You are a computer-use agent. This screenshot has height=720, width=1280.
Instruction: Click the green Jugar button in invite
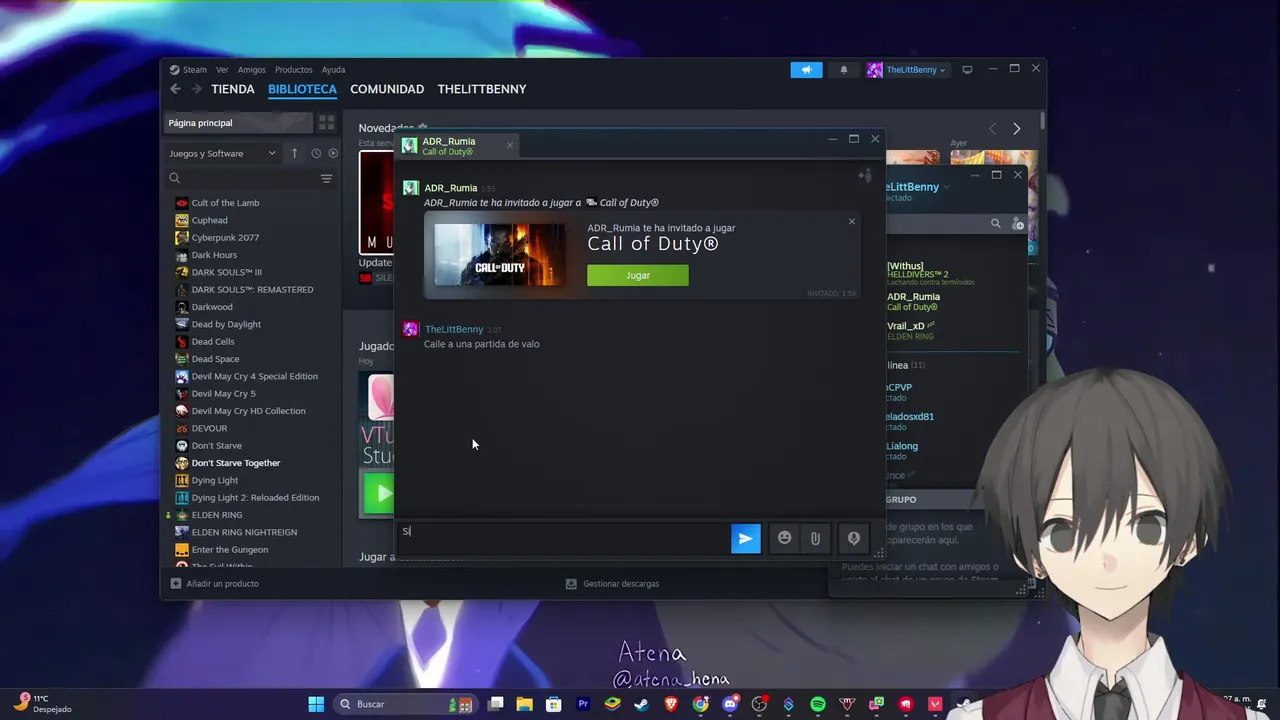coord(638,275)
